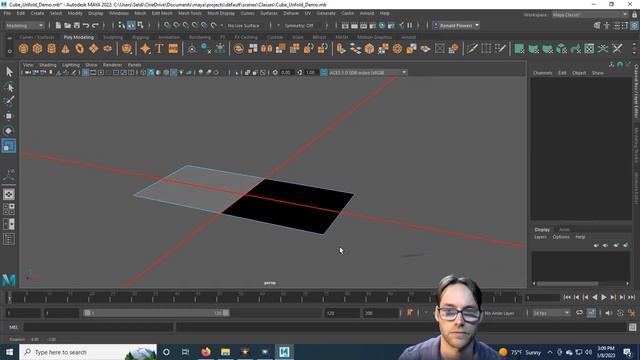
Task: Switch to the Poly Modeling shelf tab
Action: (x=78, y=37)
